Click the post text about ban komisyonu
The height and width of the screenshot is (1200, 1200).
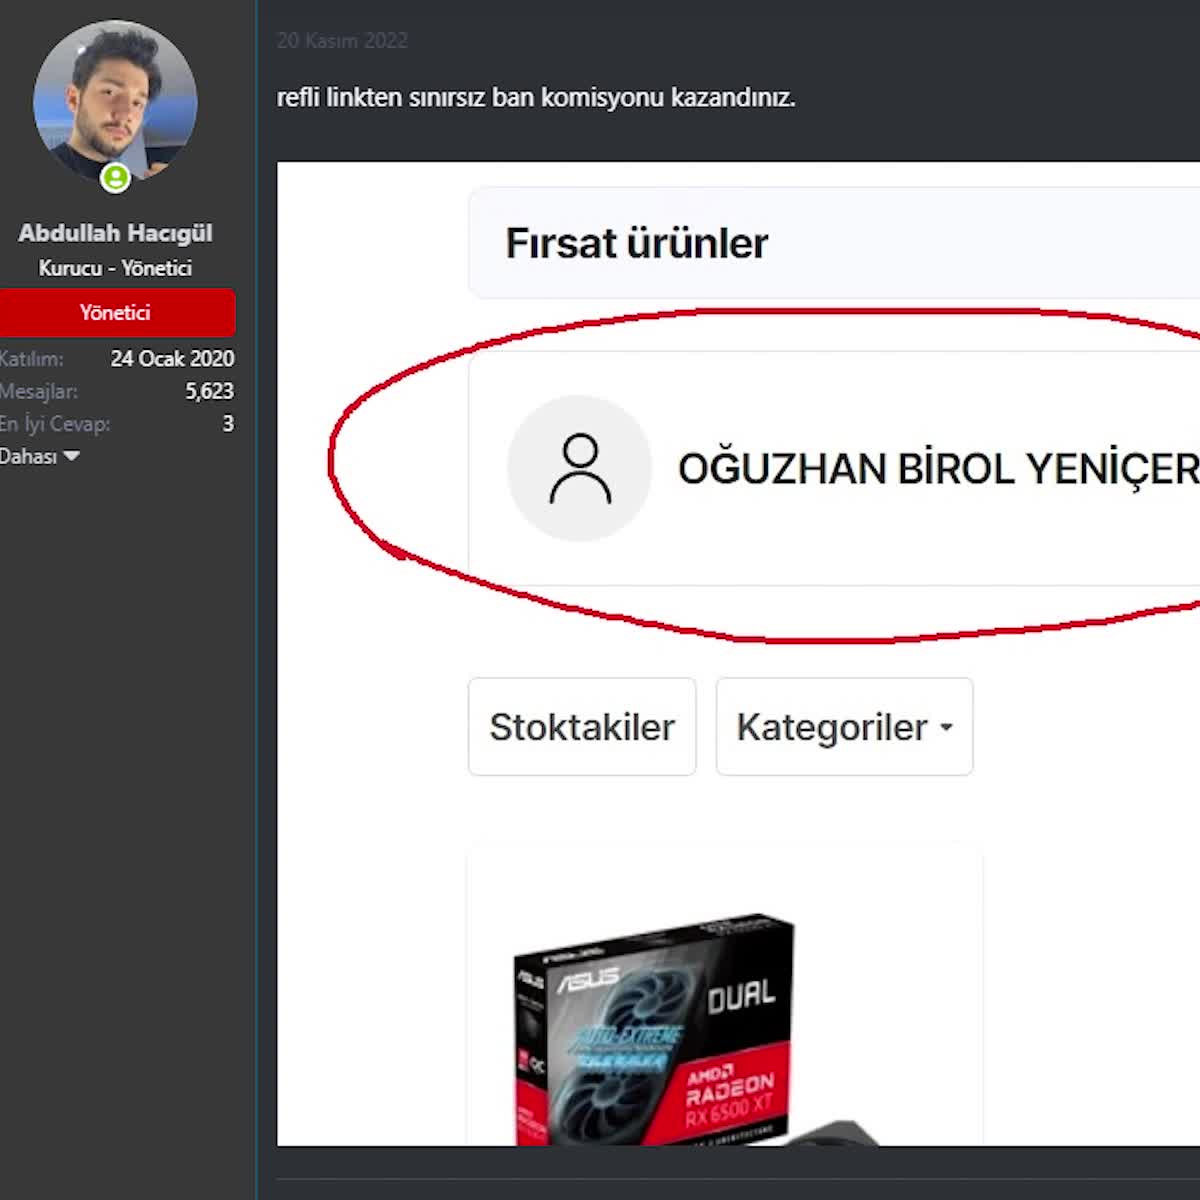point(535,98)
